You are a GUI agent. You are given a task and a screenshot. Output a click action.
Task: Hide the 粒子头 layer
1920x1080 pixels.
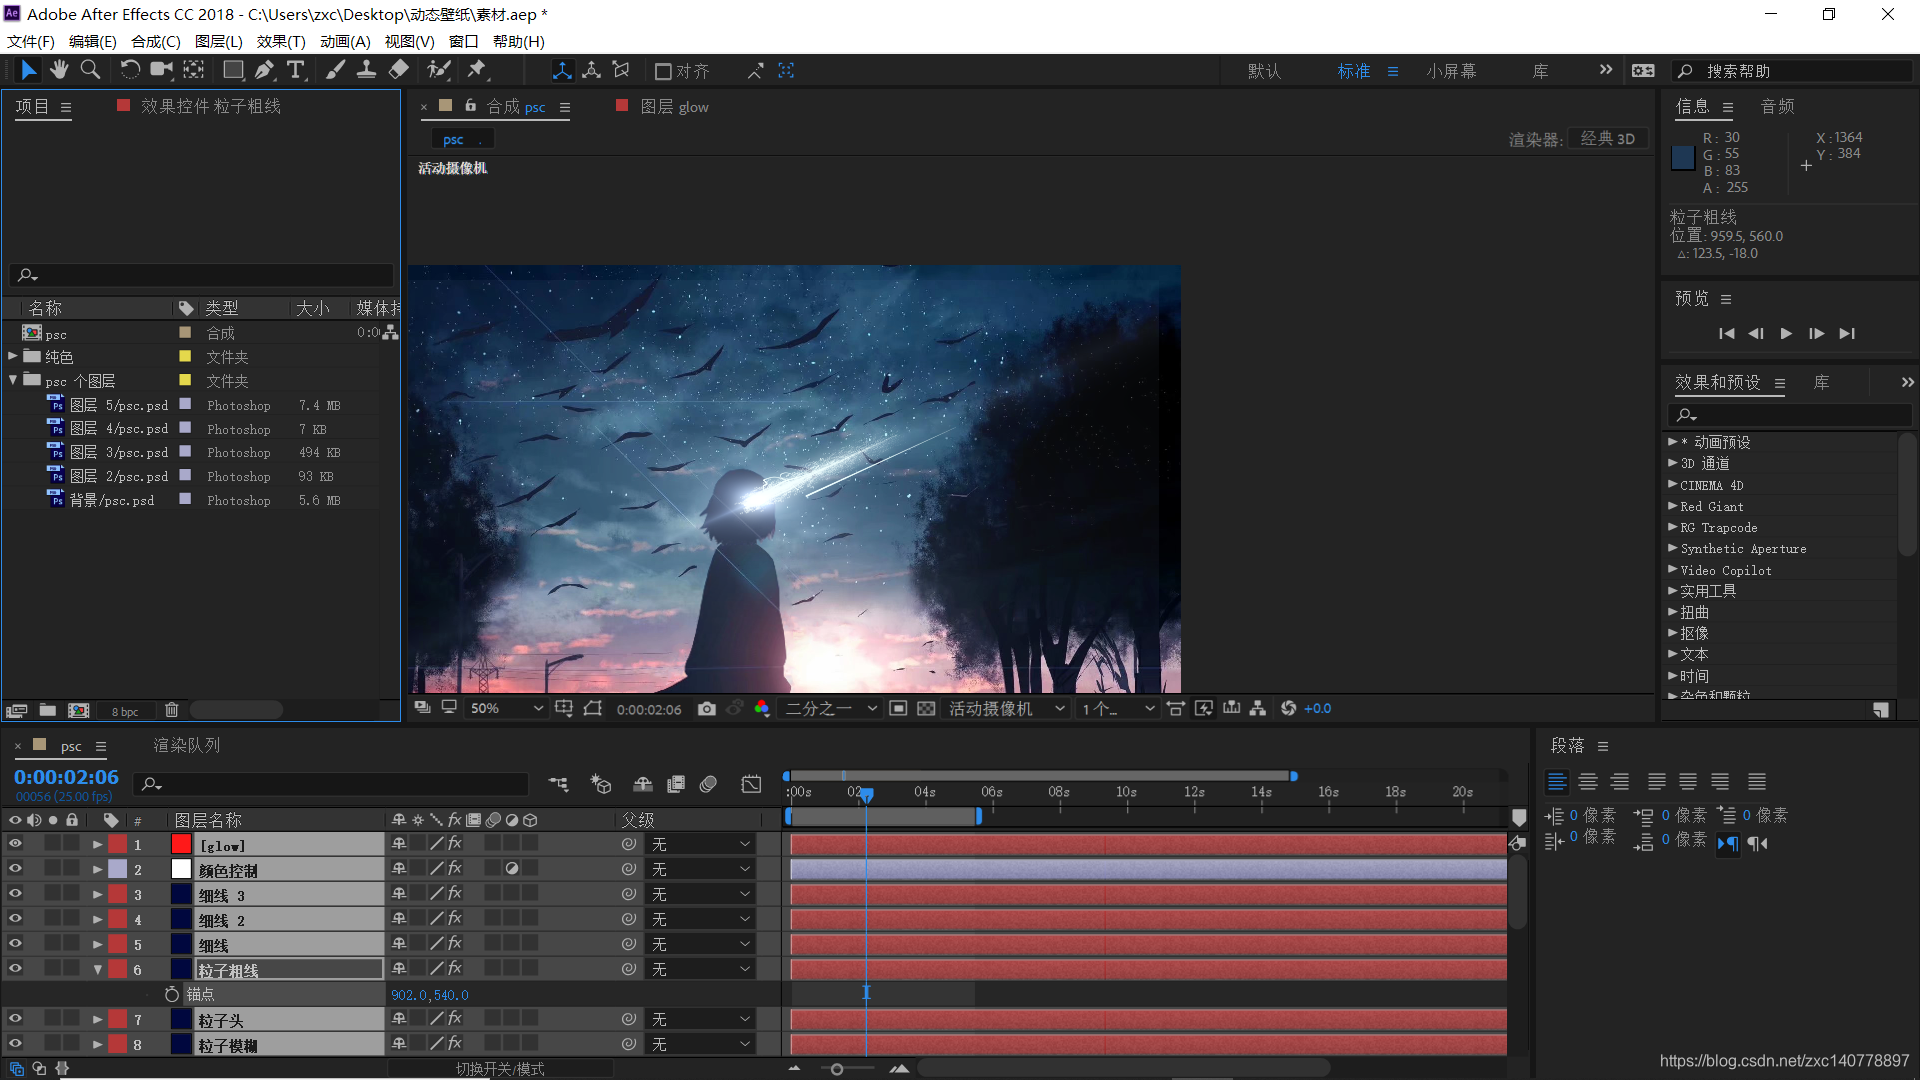coord(15,1019)
